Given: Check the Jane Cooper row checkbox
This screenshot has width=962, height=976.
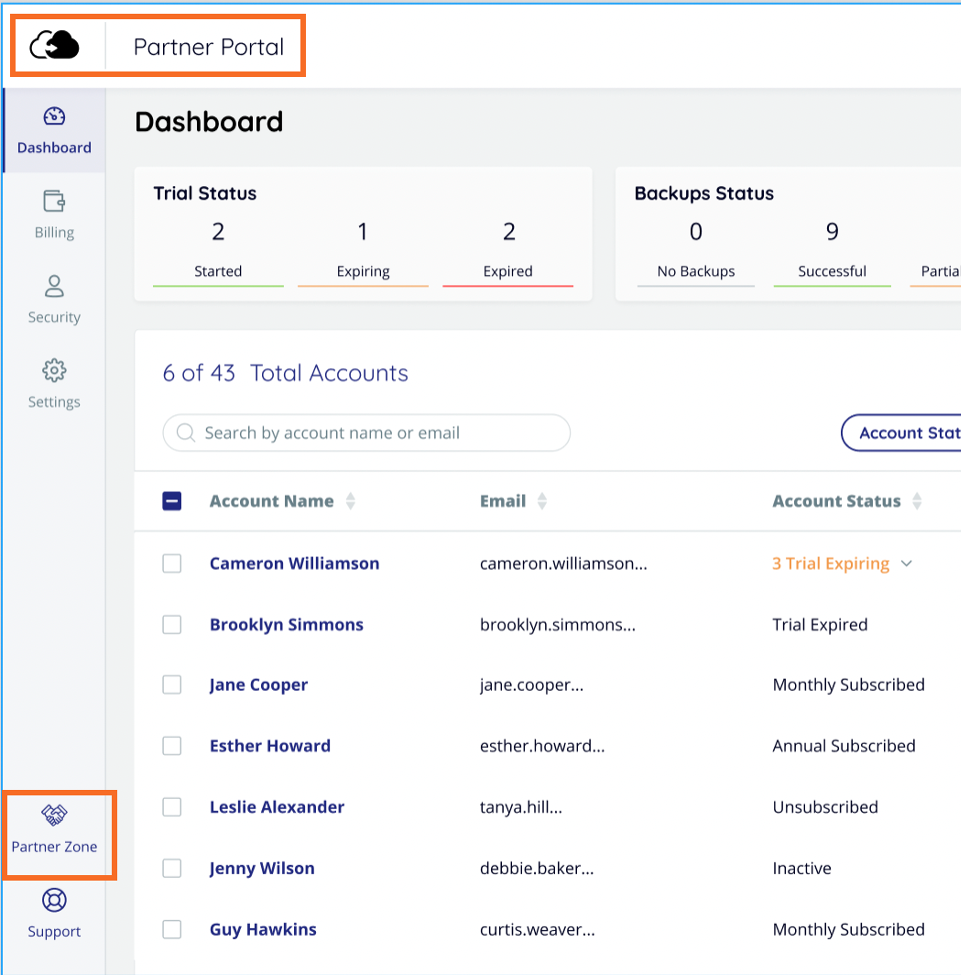Looking at the screenshot, I should tap(172, 685).
